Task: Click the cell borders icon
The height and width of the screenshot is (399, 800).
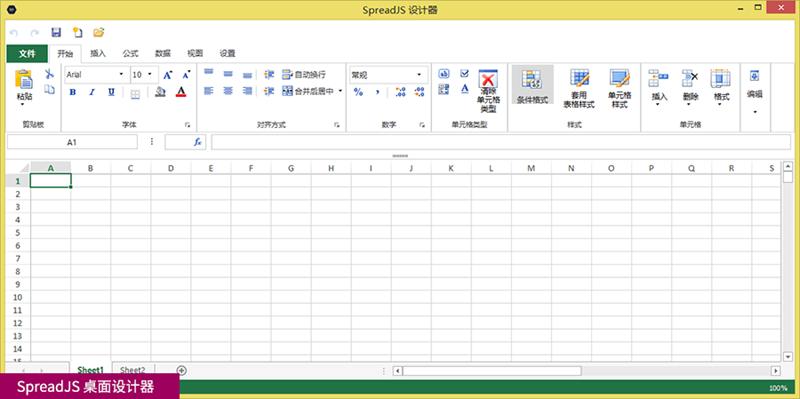Action: (x=135, y=94)
